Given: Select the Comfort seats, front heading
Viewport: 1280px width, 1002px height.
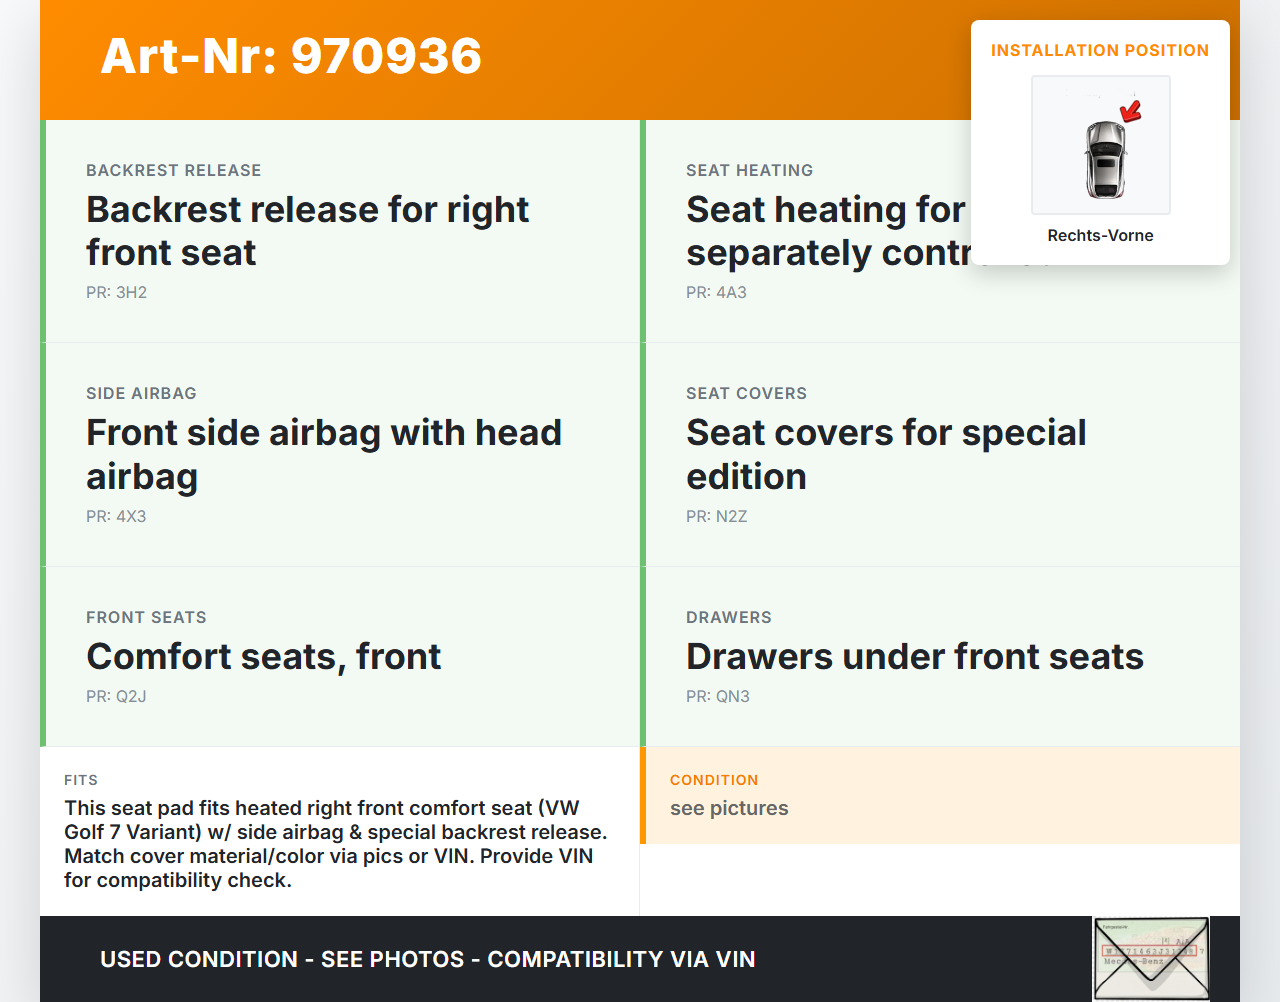Looking at the screenshot, I should pos(263,656).
